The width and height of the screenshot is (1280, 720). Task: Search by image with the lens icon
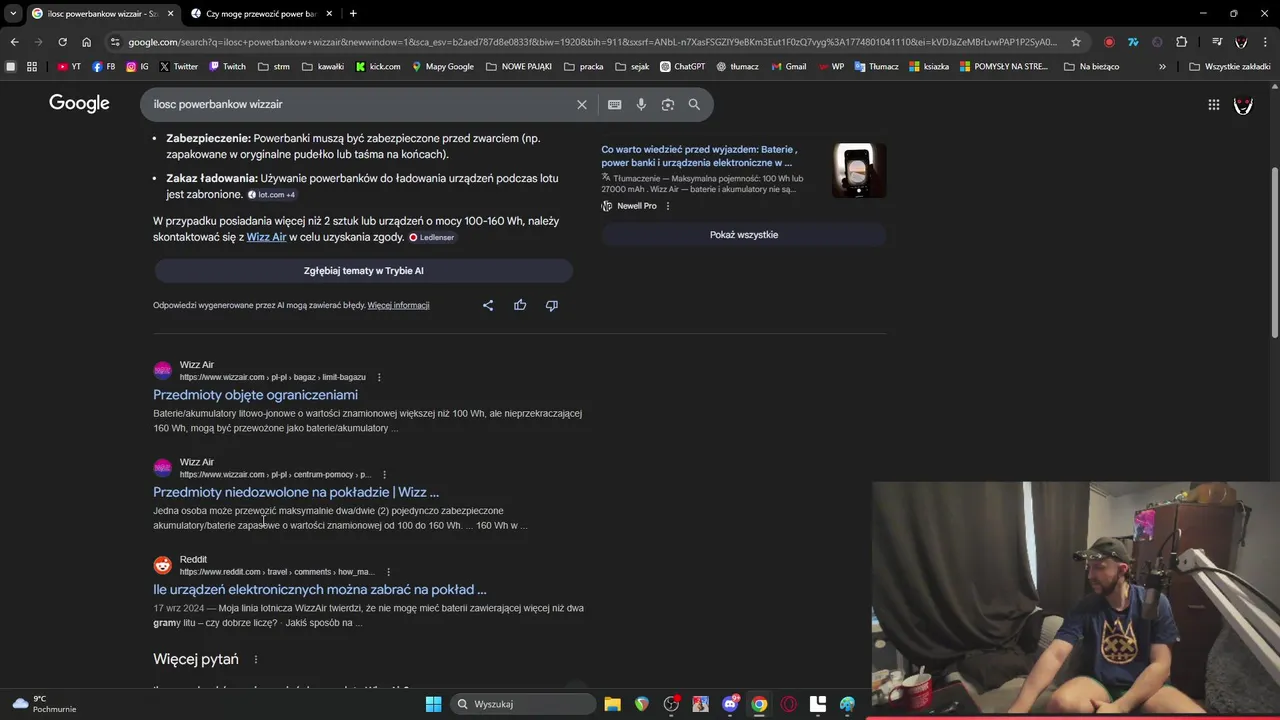668,104
